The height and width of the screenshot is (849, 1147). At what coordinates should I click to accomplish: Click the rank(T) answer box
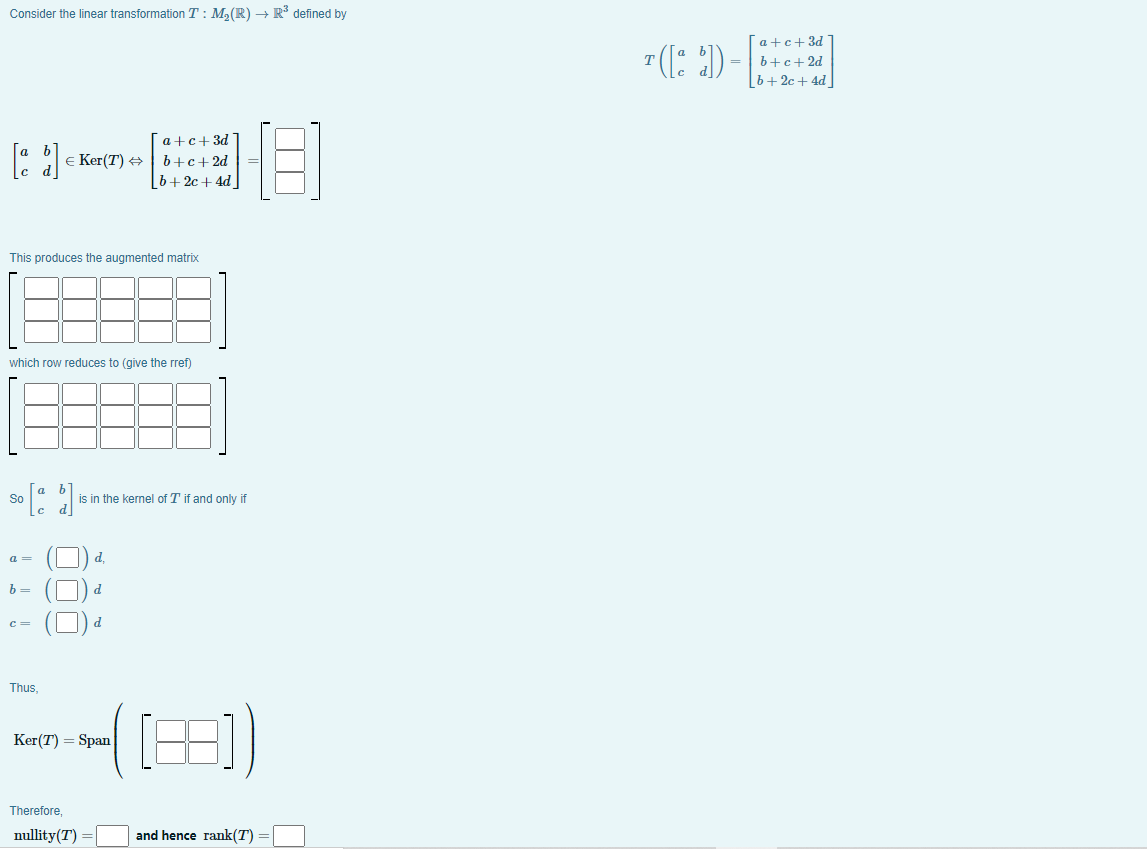coord(288,835)
